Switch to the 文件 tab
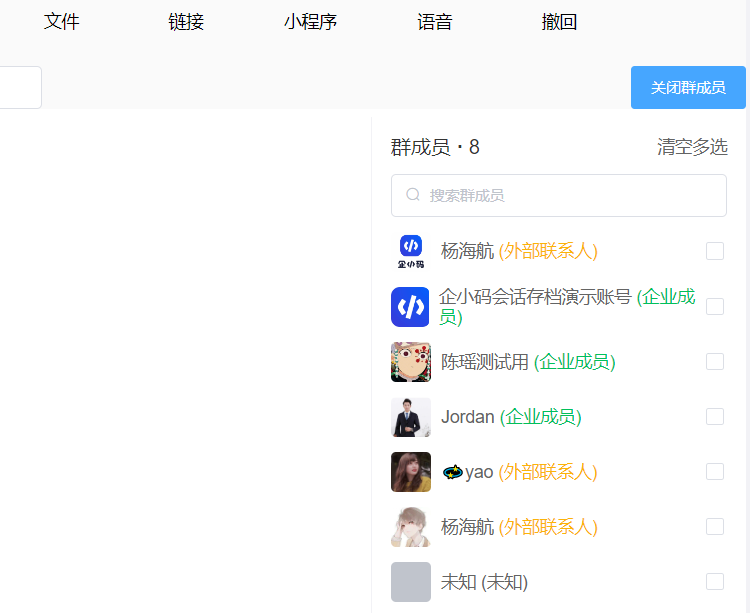 click(62, 22)
